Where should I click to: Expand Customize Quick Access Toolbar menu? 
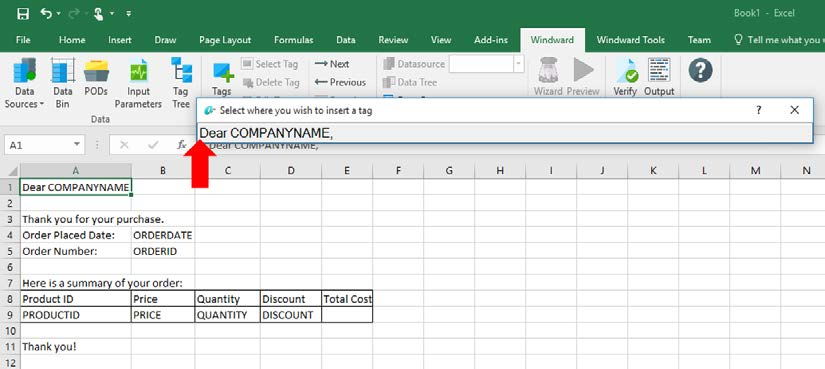pyautogui.click(x=129, y=14)
